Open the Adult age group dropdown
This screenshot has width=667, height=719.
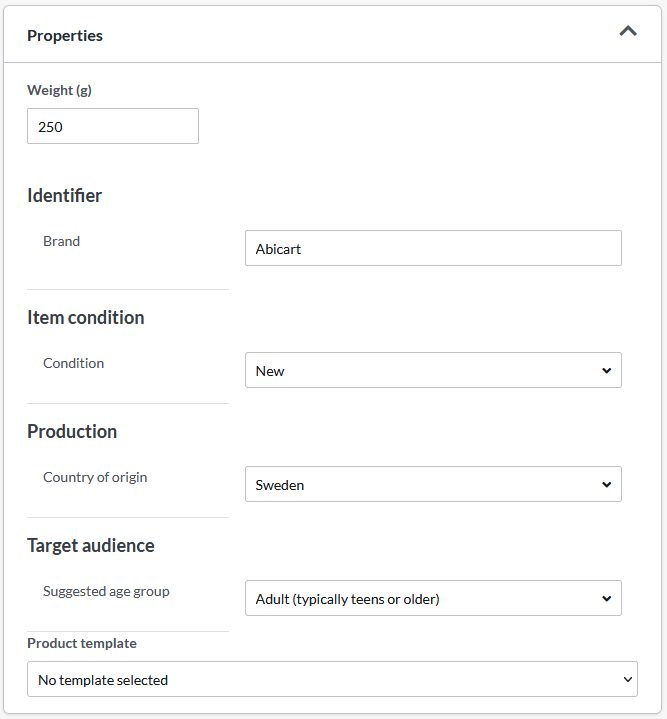(x=433, y=598)
